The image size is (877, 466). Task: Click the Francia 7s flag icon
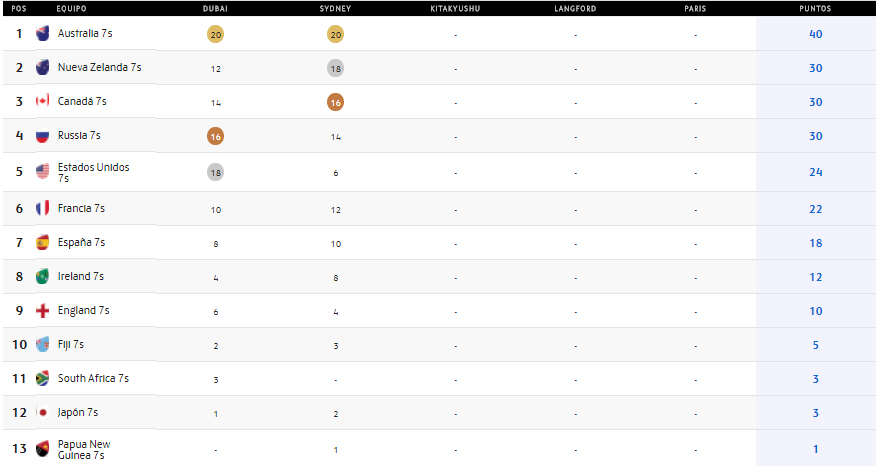(x=42, y=208)
